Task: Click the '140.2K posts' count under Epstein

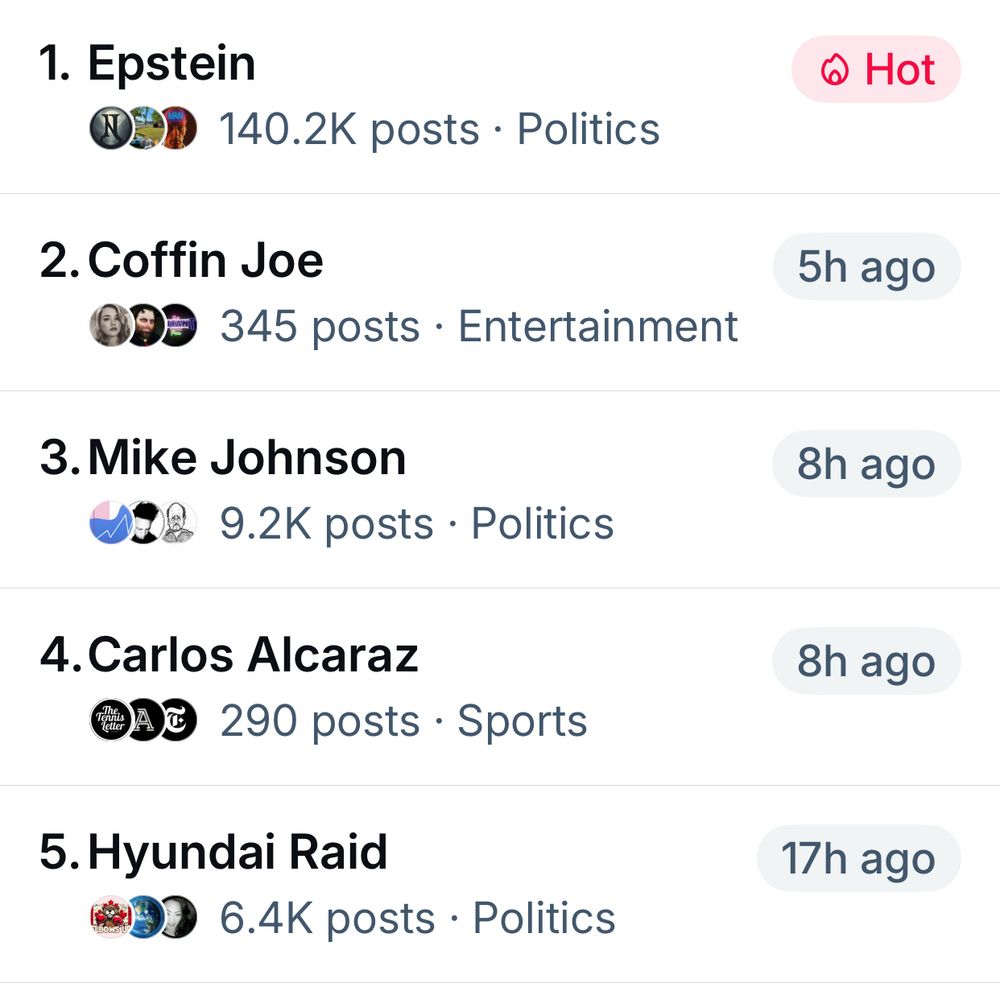Action: point(349,130)
